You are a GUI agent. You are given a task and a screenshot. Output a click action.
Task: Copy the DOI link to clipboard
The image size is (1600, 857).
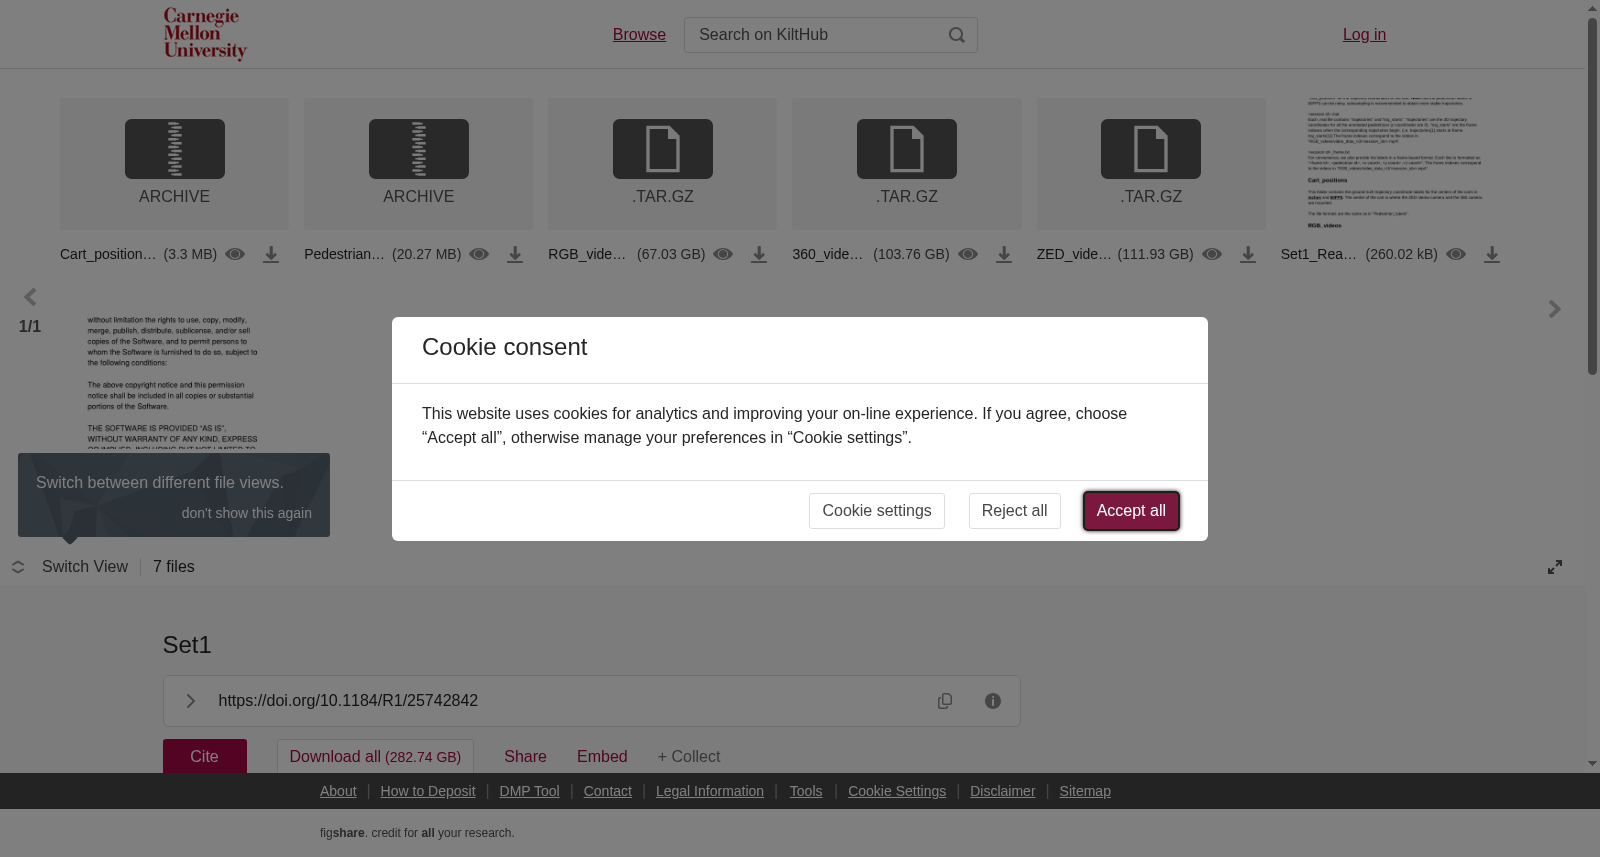(x=945, y=701)
